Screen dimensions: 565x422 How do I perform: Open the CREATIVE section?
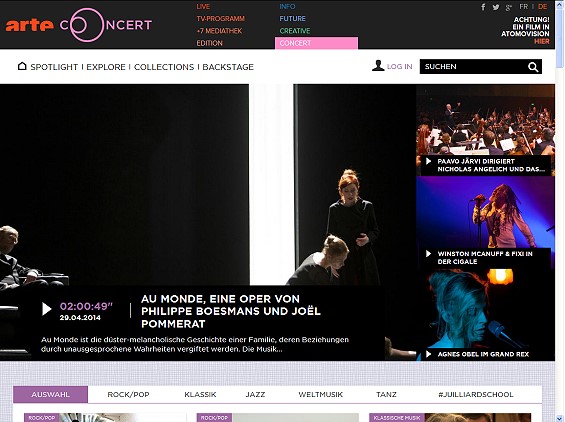point(295,31)
